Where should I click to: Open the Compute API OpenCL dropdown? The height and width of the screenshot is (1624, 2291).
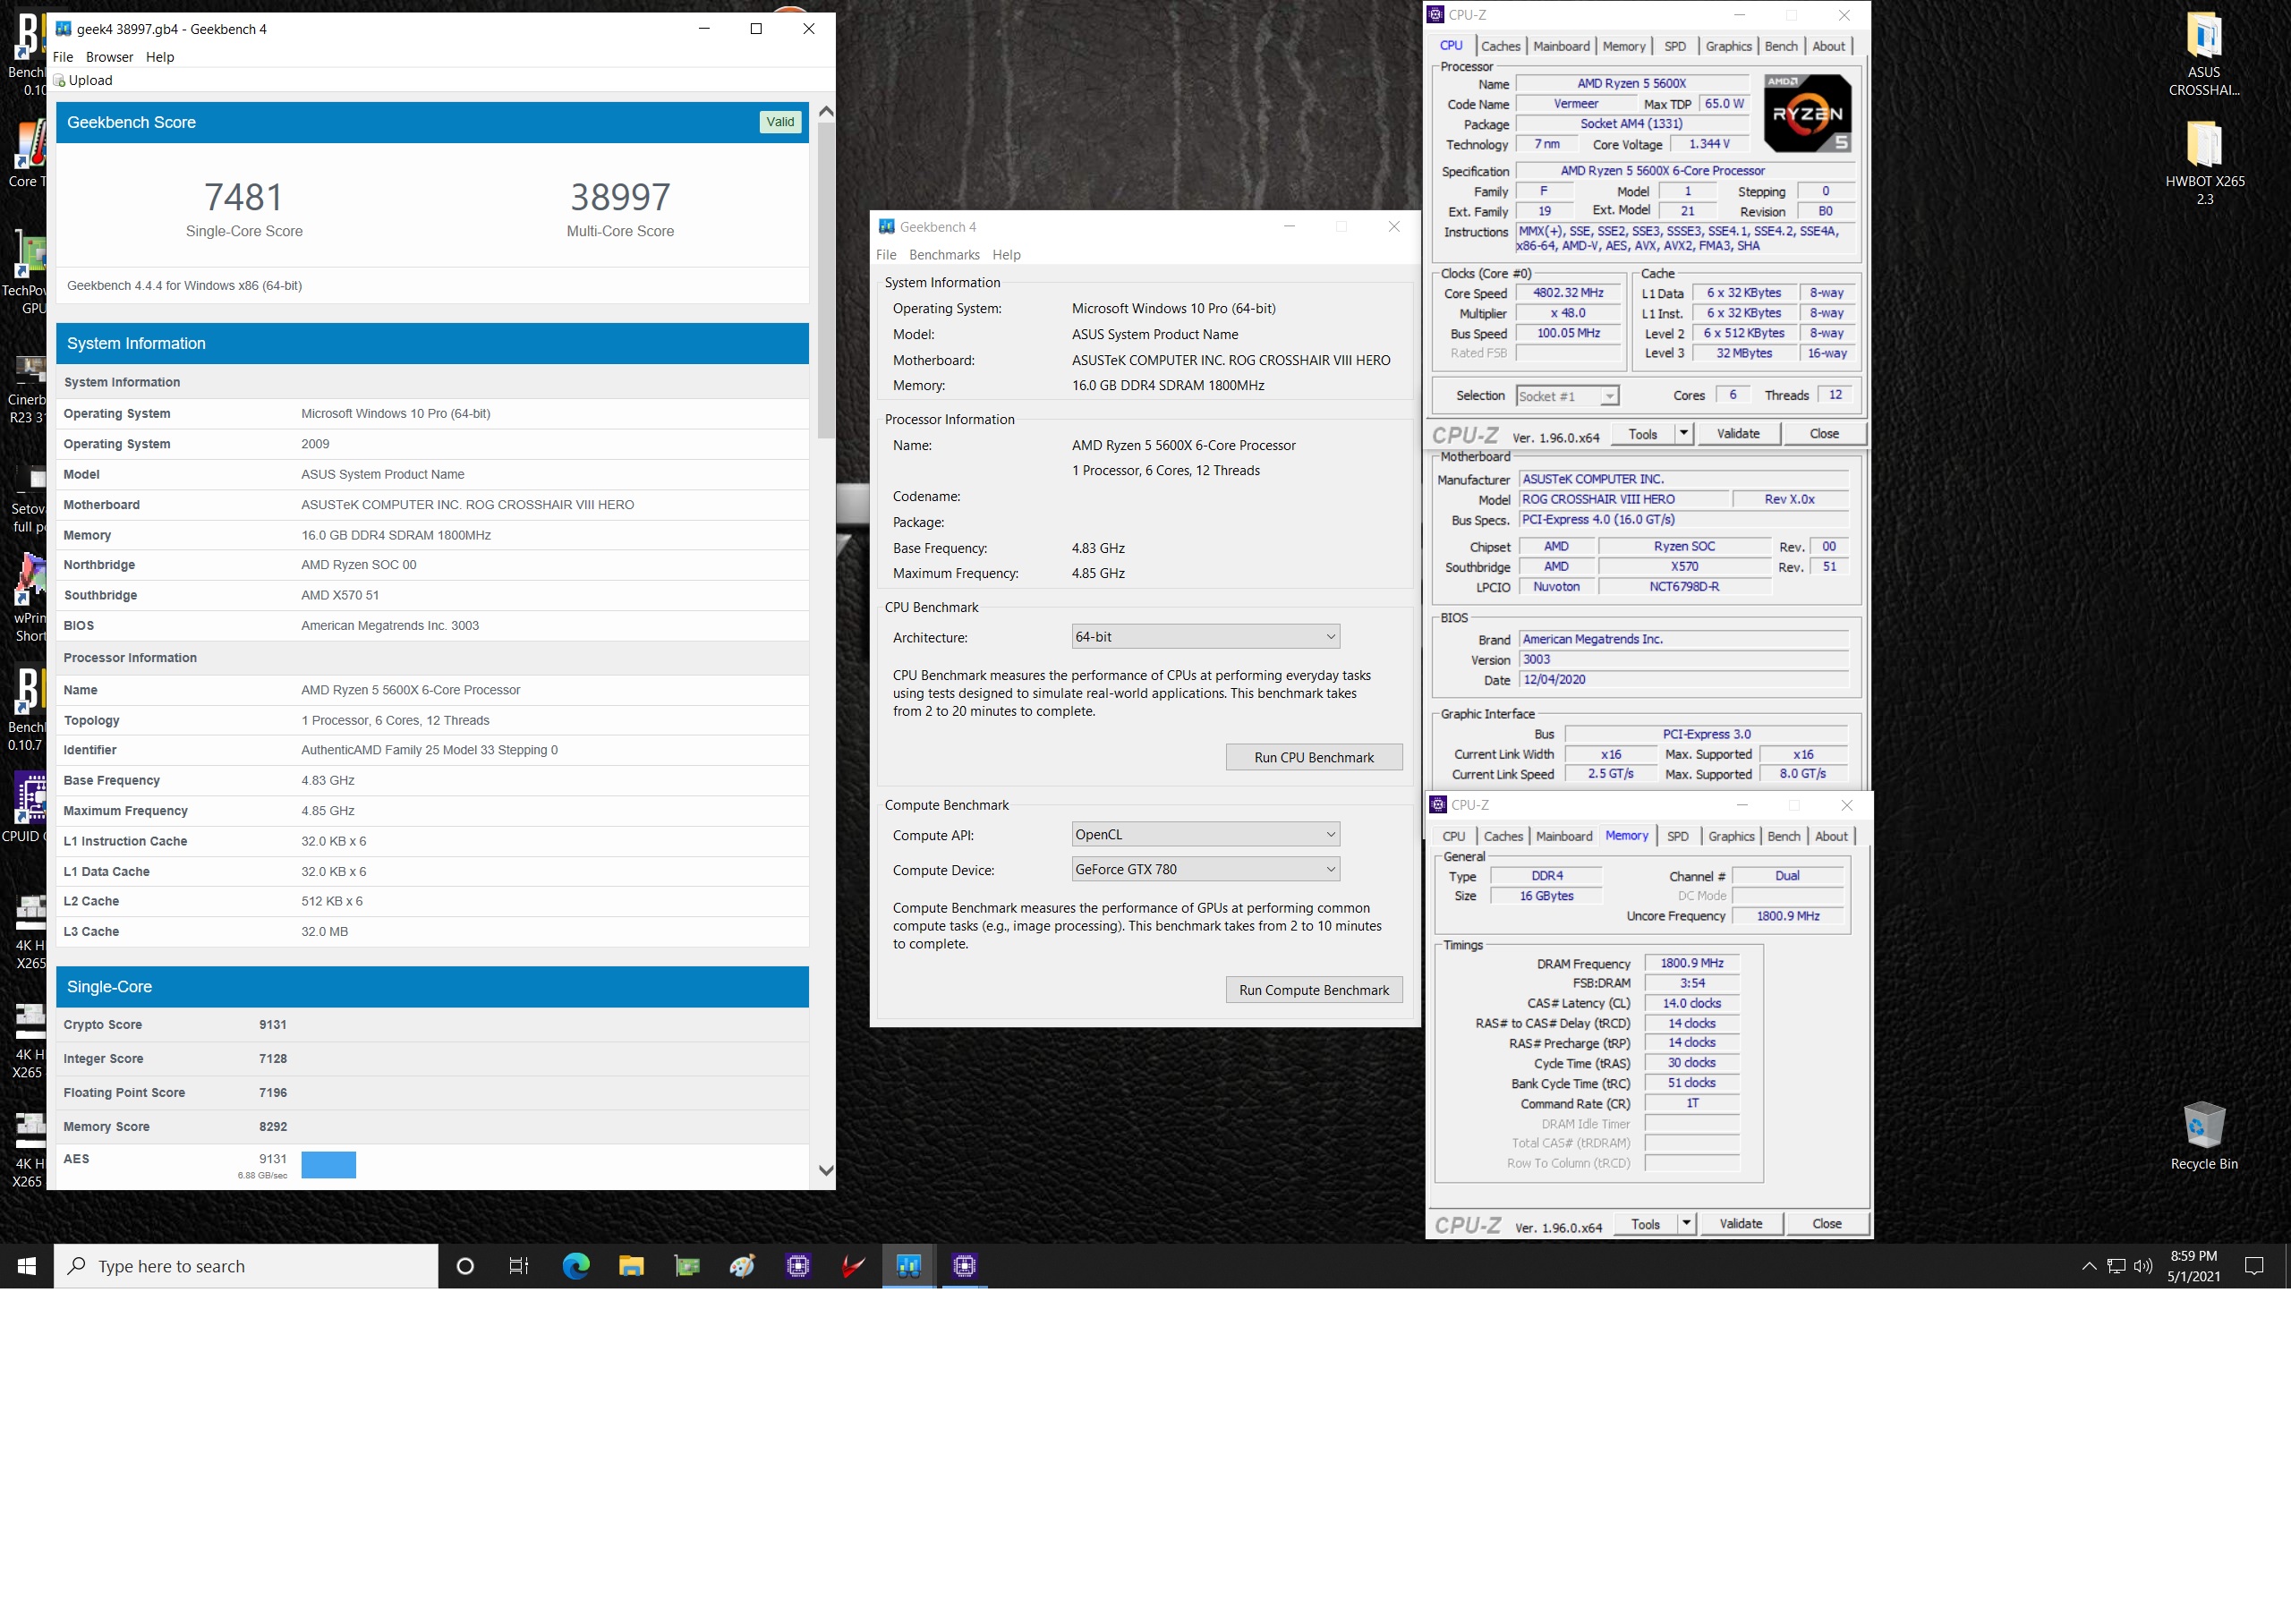click(x=1205, y=835)
